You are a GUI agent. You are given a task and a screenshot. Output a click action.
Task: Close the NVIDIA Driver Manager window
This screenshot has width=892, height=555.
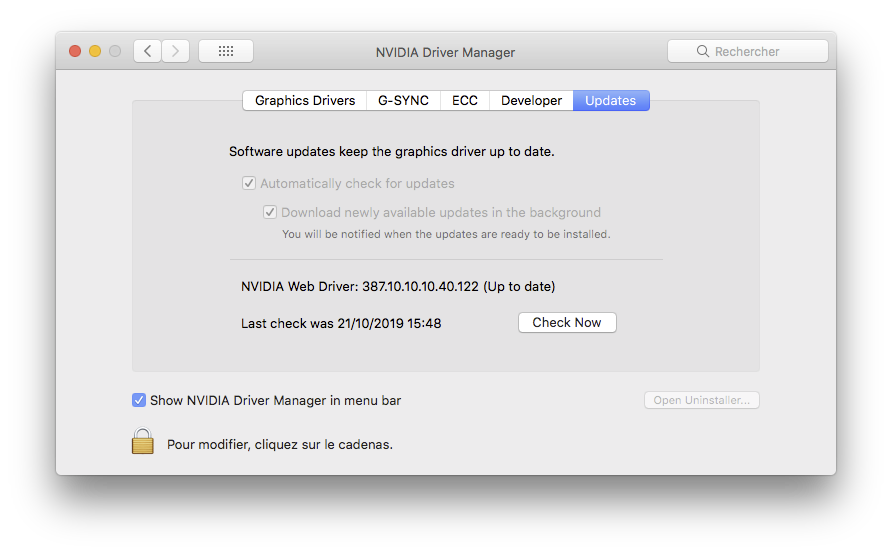(x=75, y=51)
